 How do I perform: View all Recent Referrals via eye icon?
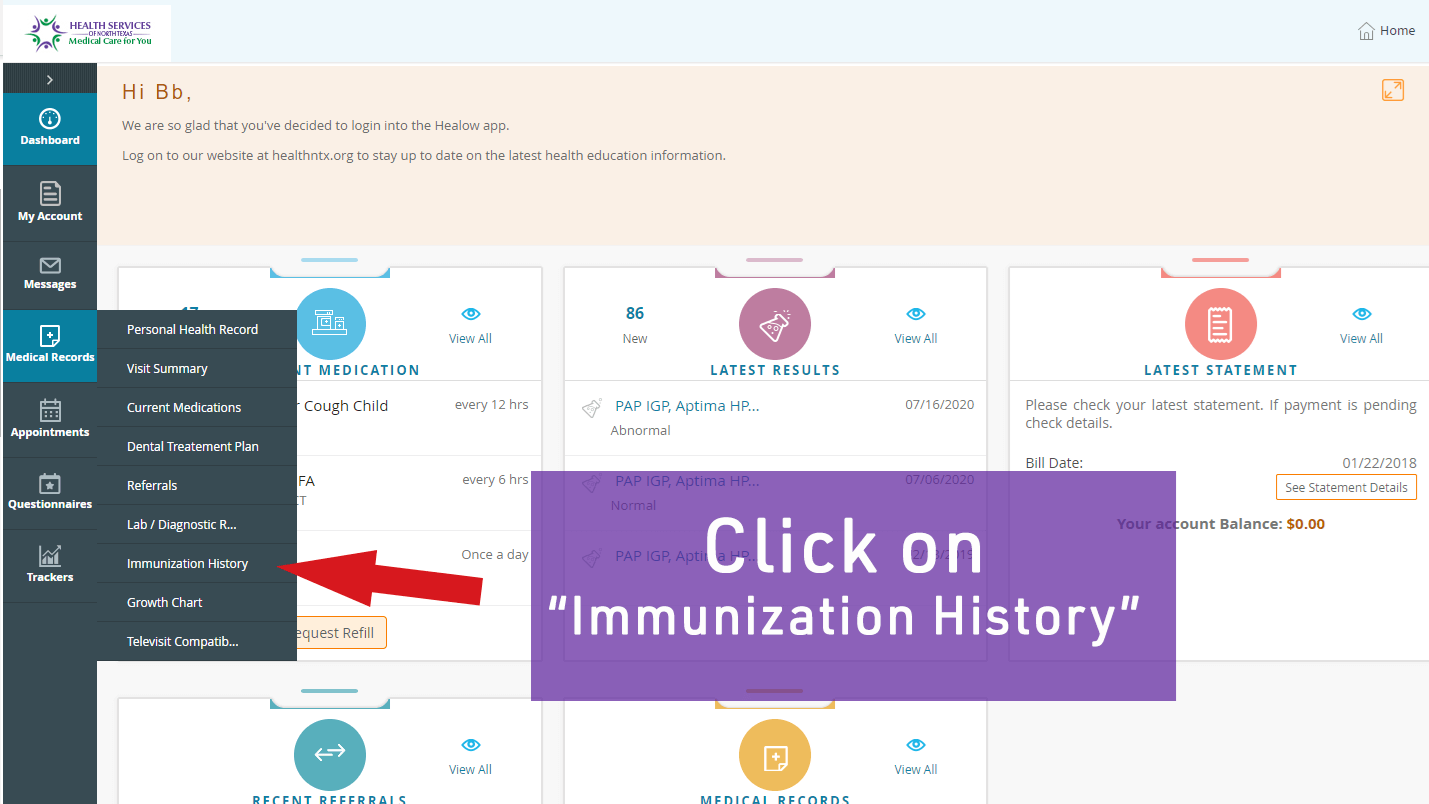[x=470, y=745]
